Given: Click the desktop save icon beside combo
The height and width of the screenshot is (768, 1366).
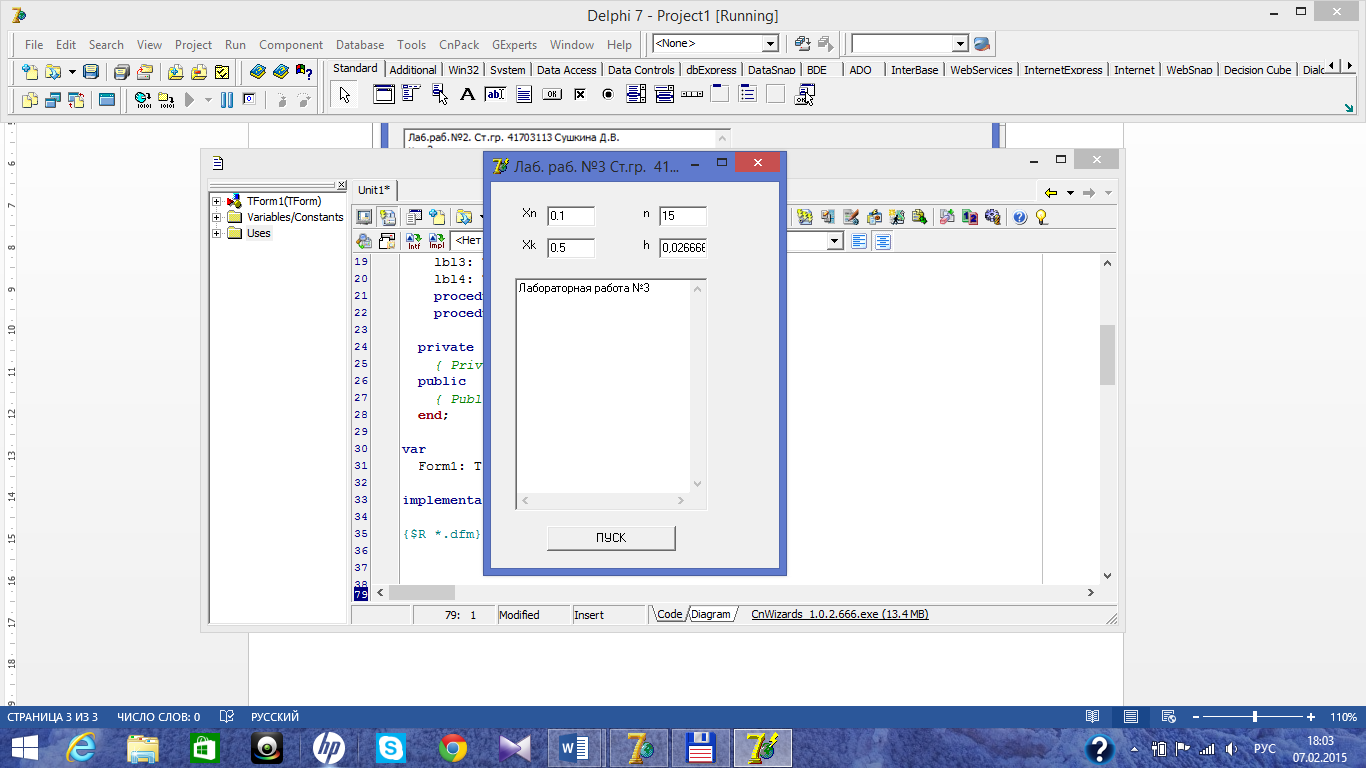Looking at the screenshot, I should (x=802, y=44).
